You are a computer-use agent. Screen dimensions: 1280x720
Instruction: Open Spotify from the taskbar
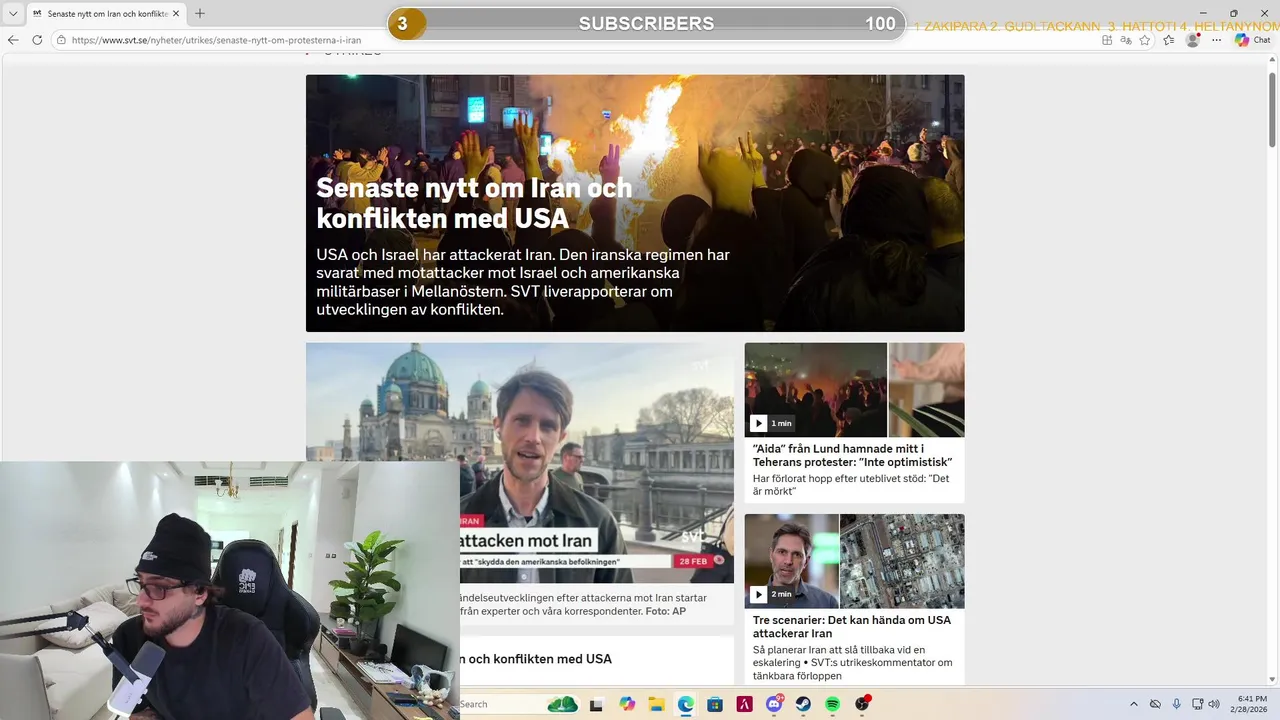pyautogui.click(x=833, y=704)
